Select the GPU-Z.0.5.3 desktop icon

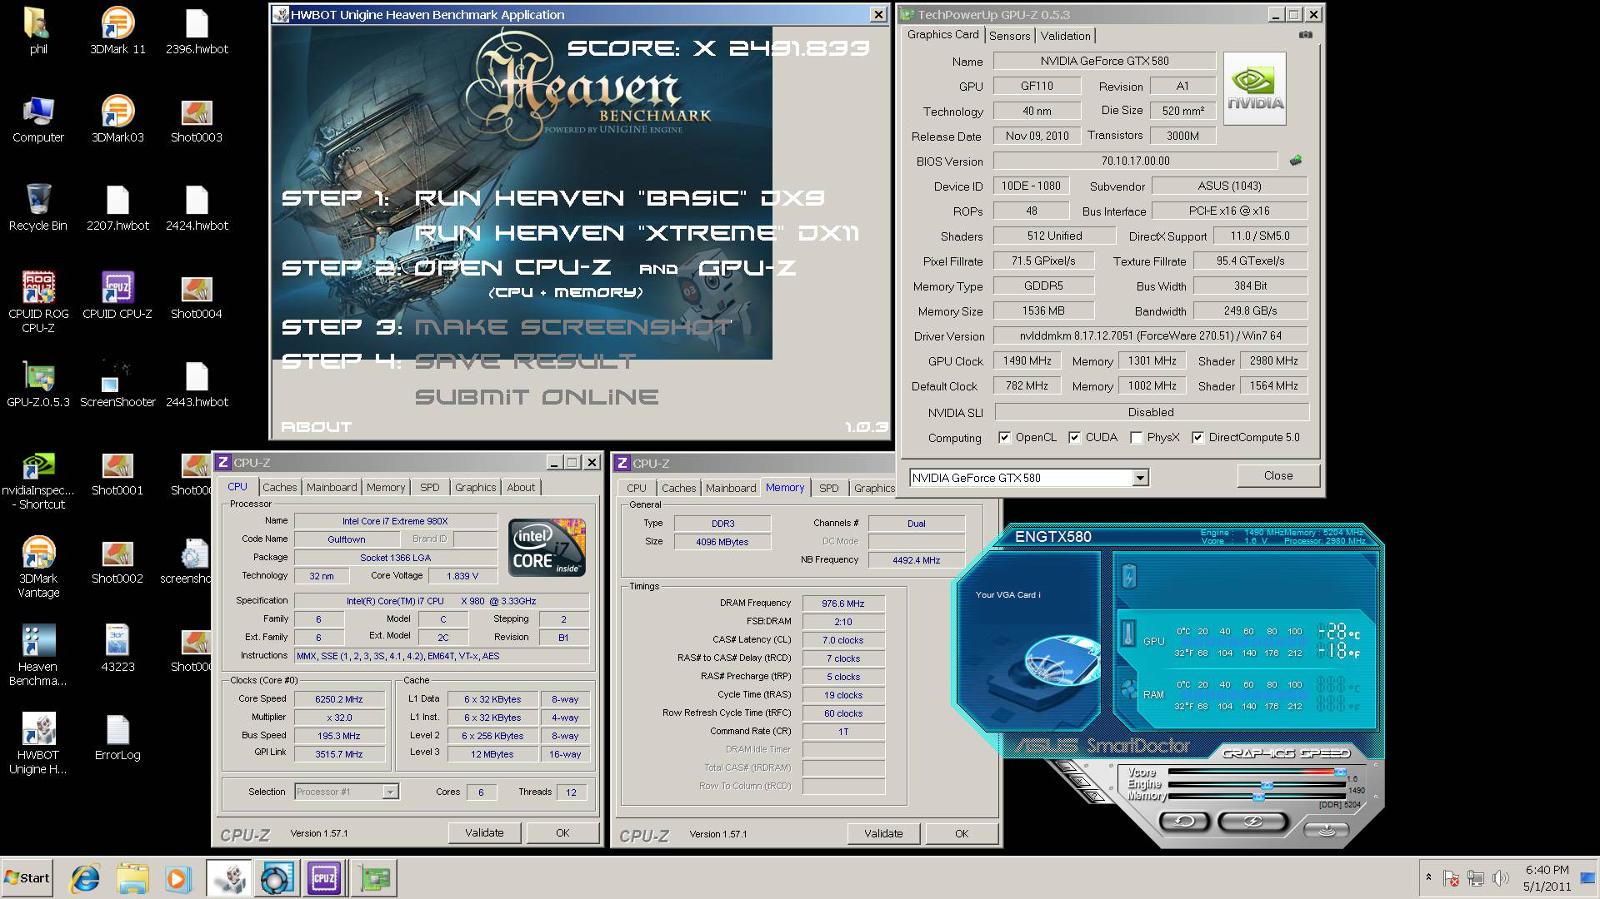(x=38, y=383)
